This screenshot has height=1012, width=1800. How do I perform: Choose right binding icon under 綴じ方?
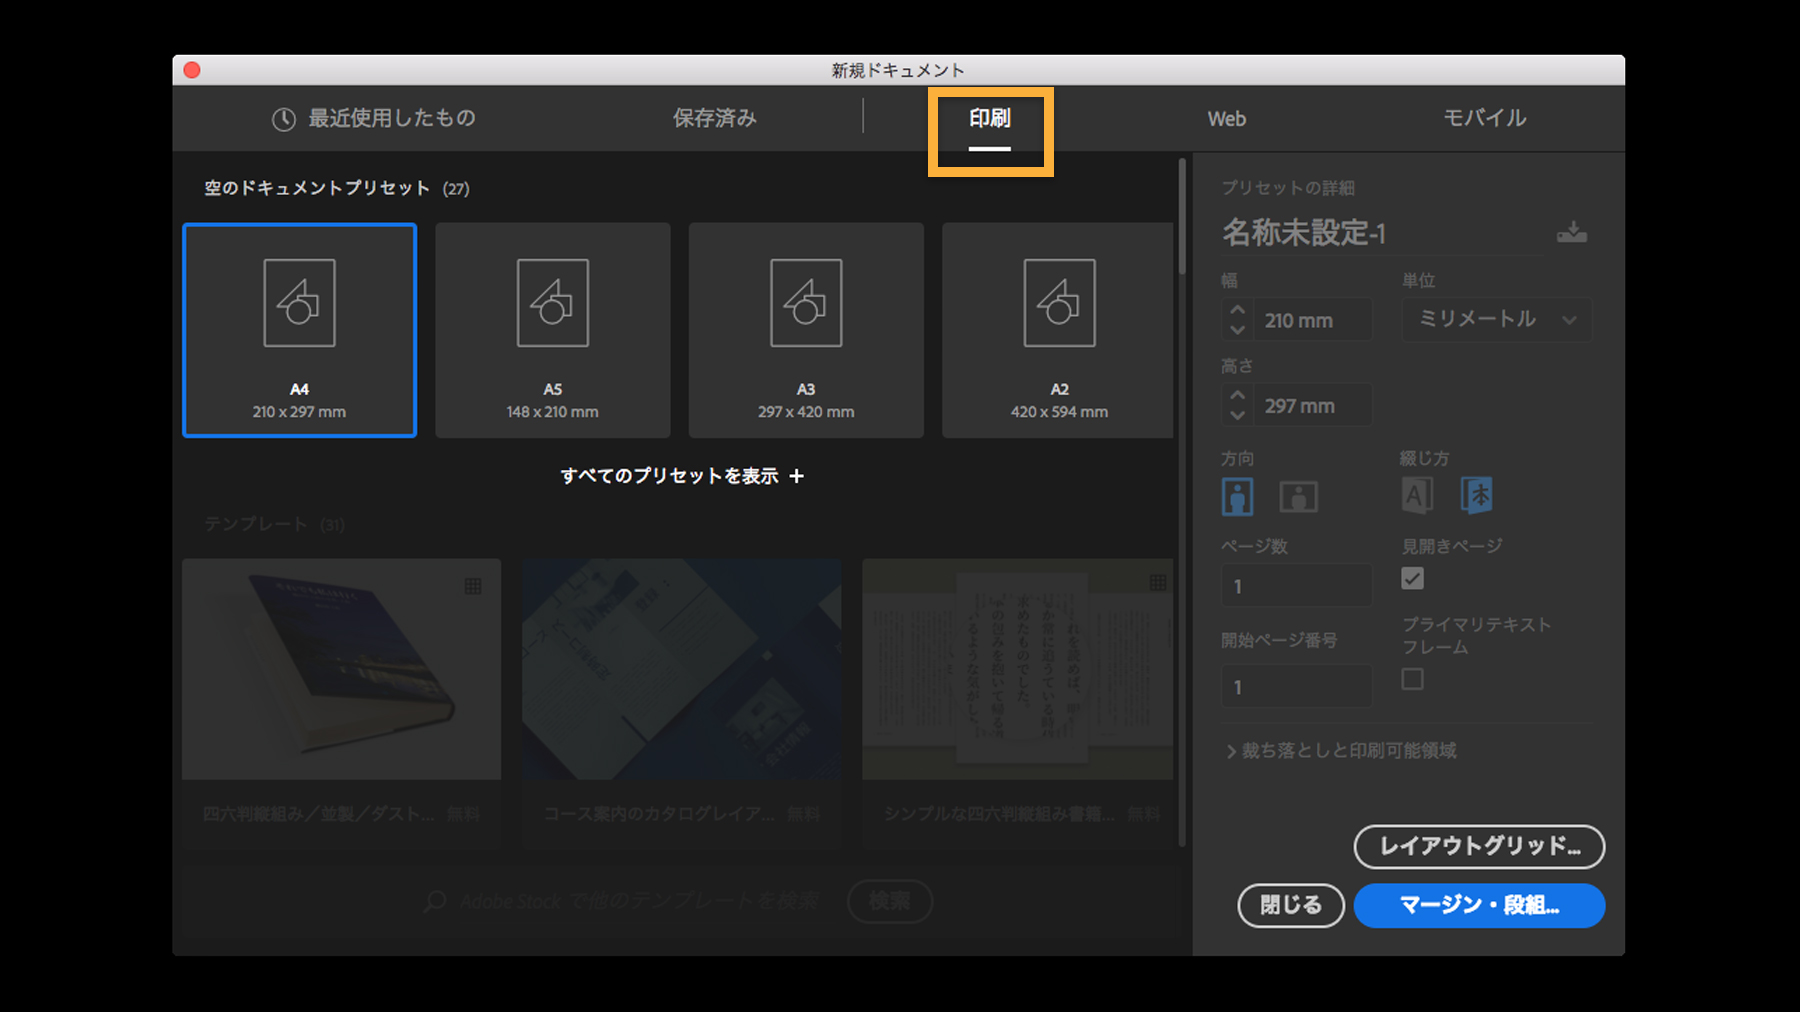[x=1476, y=495]
